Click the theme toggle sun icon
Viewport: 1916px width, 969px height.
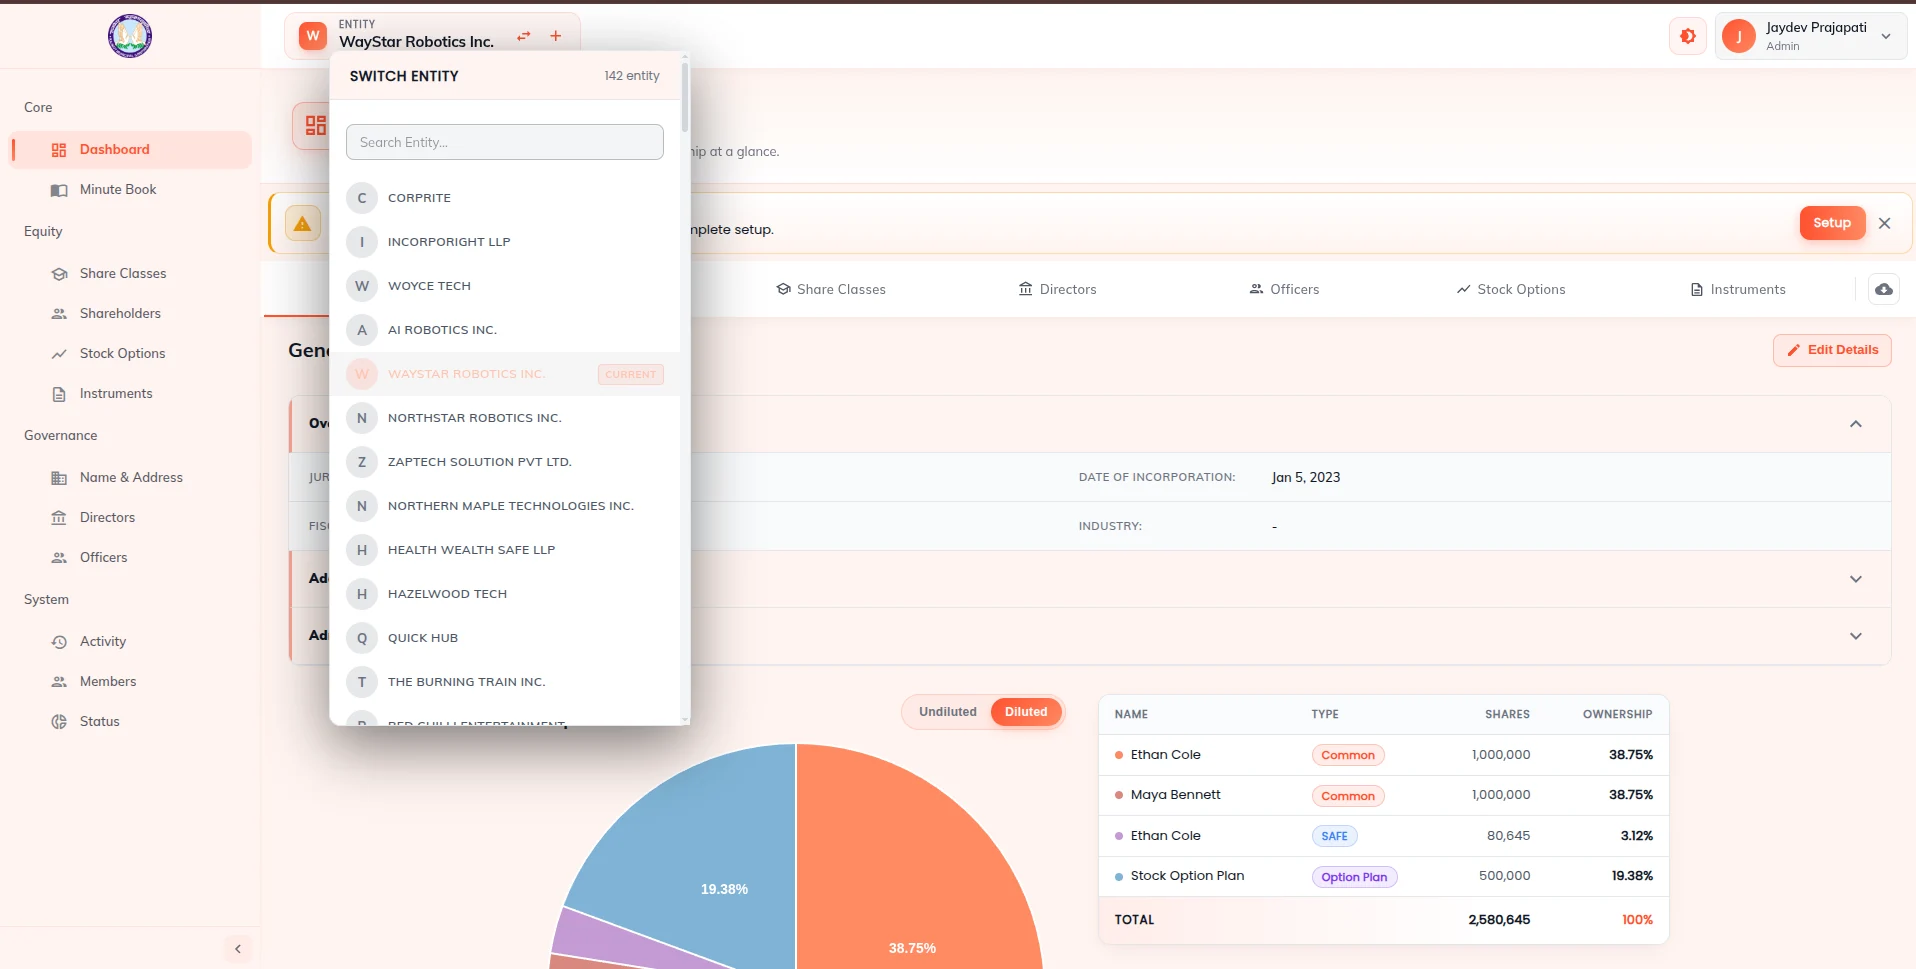[1688, 36]
